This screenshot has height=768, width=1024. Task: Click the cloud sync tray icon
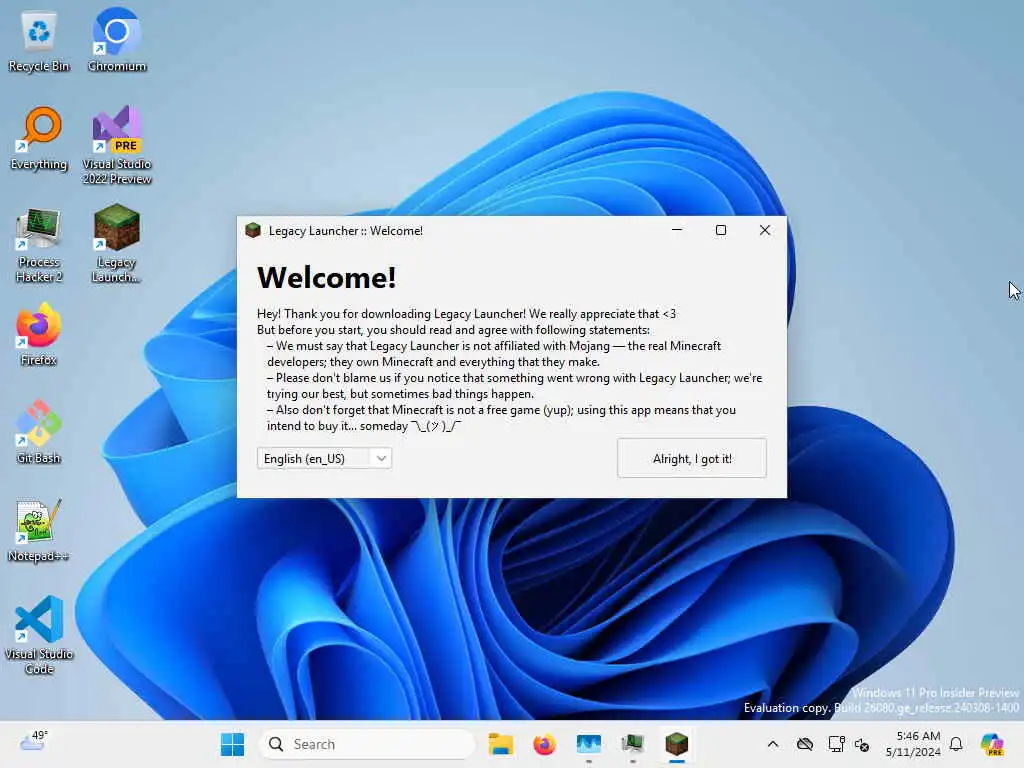coord(805,744)
